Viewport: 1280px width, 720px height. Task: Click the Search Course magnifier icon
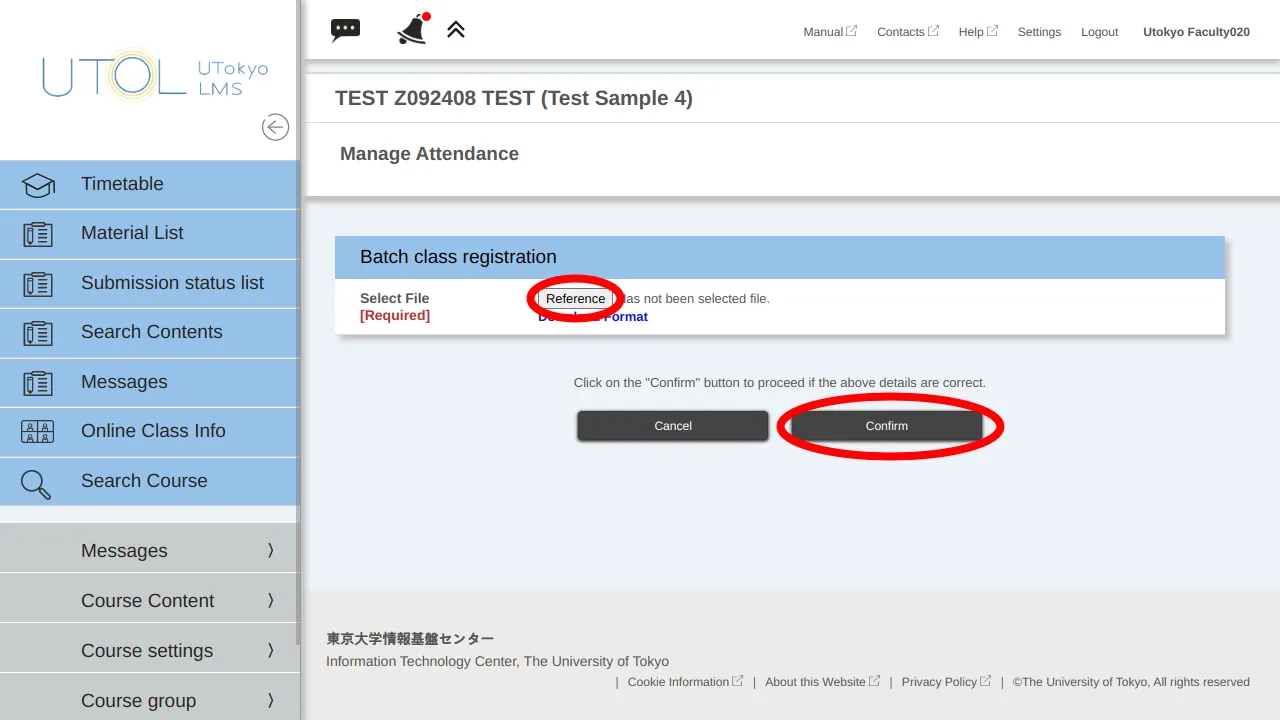coord(36,484)
